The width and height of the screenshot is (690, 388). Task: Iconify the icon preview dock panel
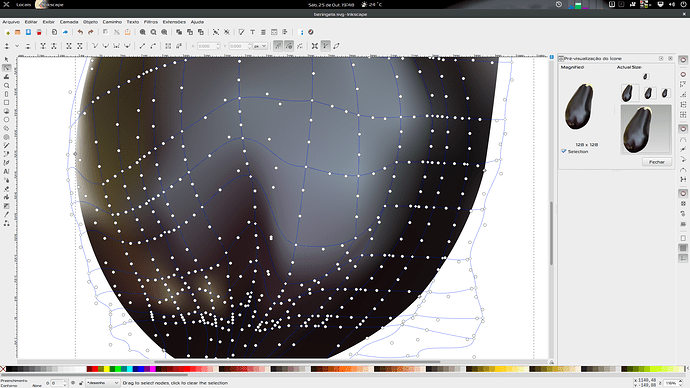[661, 58]
